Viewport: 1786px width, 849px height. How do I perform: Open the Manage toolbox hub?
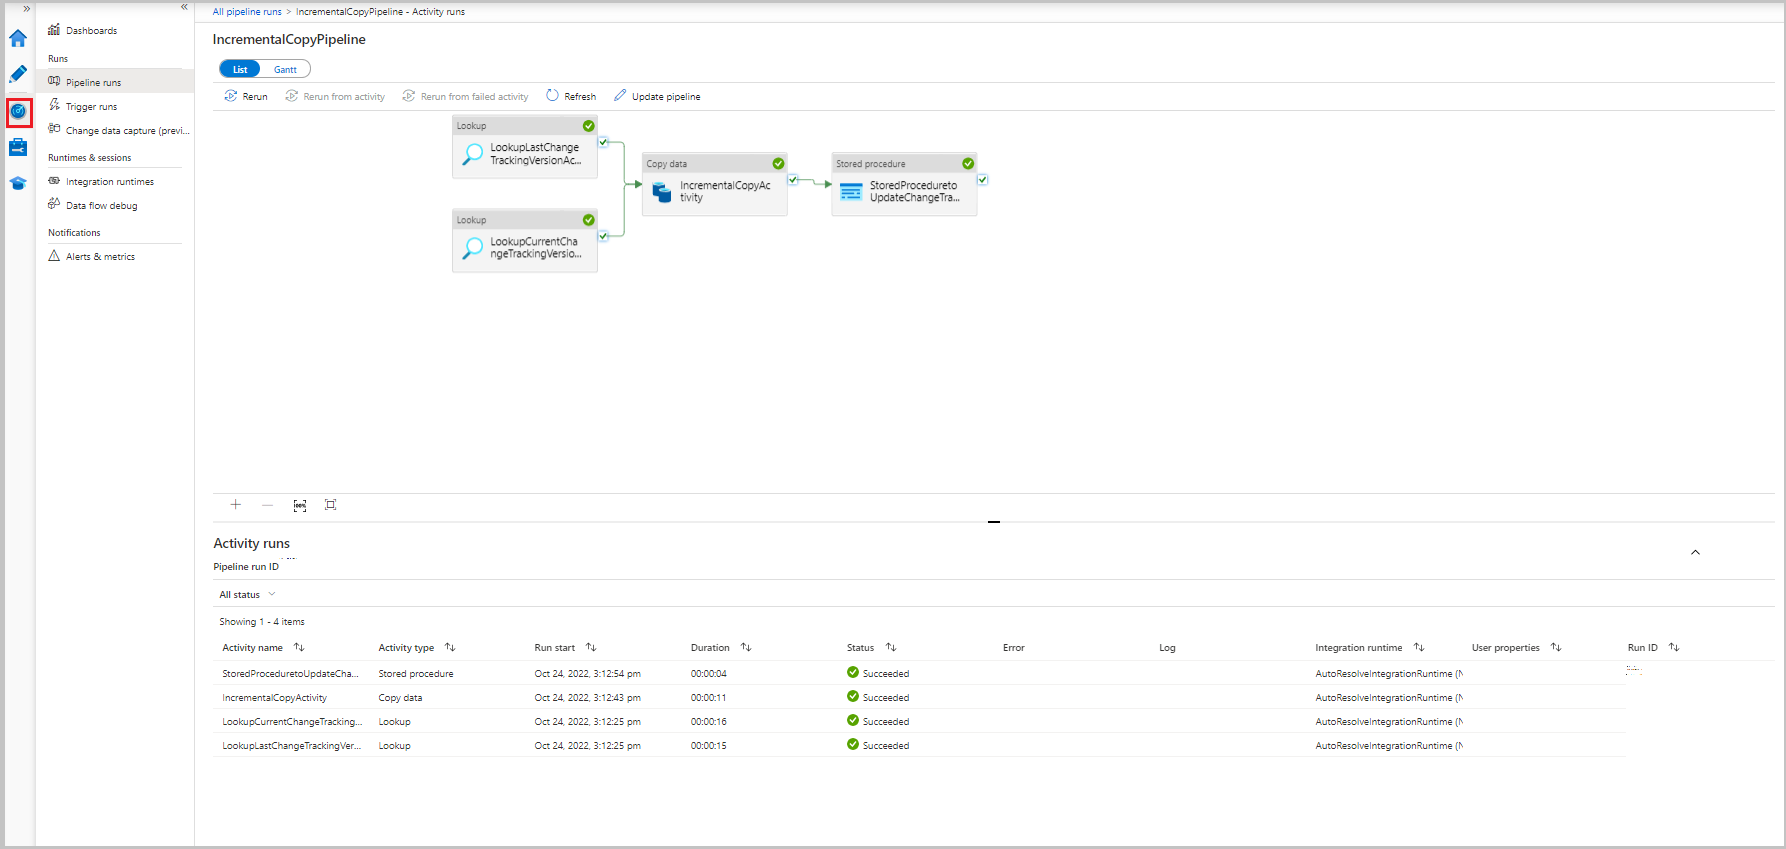(18, 147)
